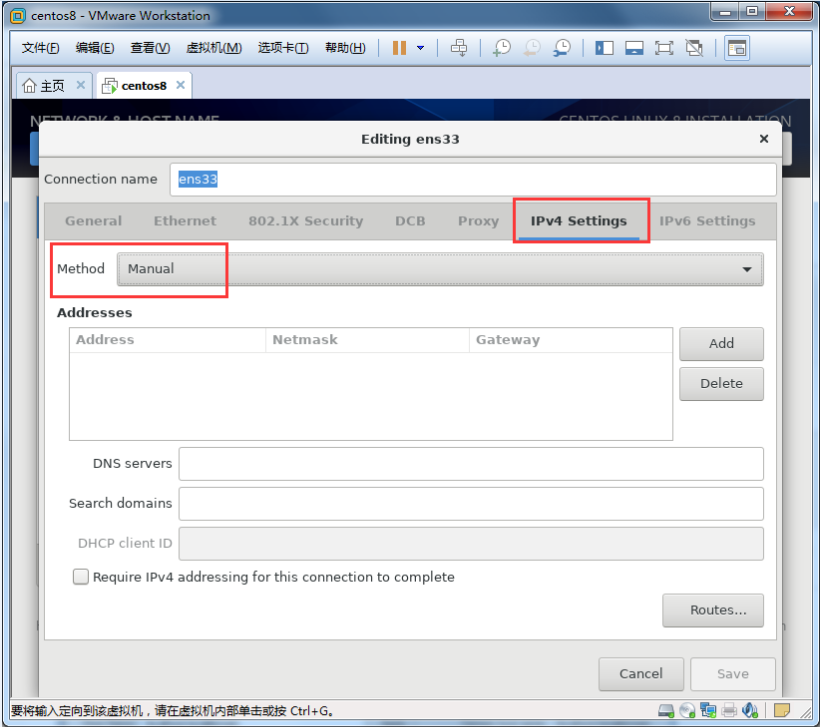Click the sound card status icon

point(751,711)
